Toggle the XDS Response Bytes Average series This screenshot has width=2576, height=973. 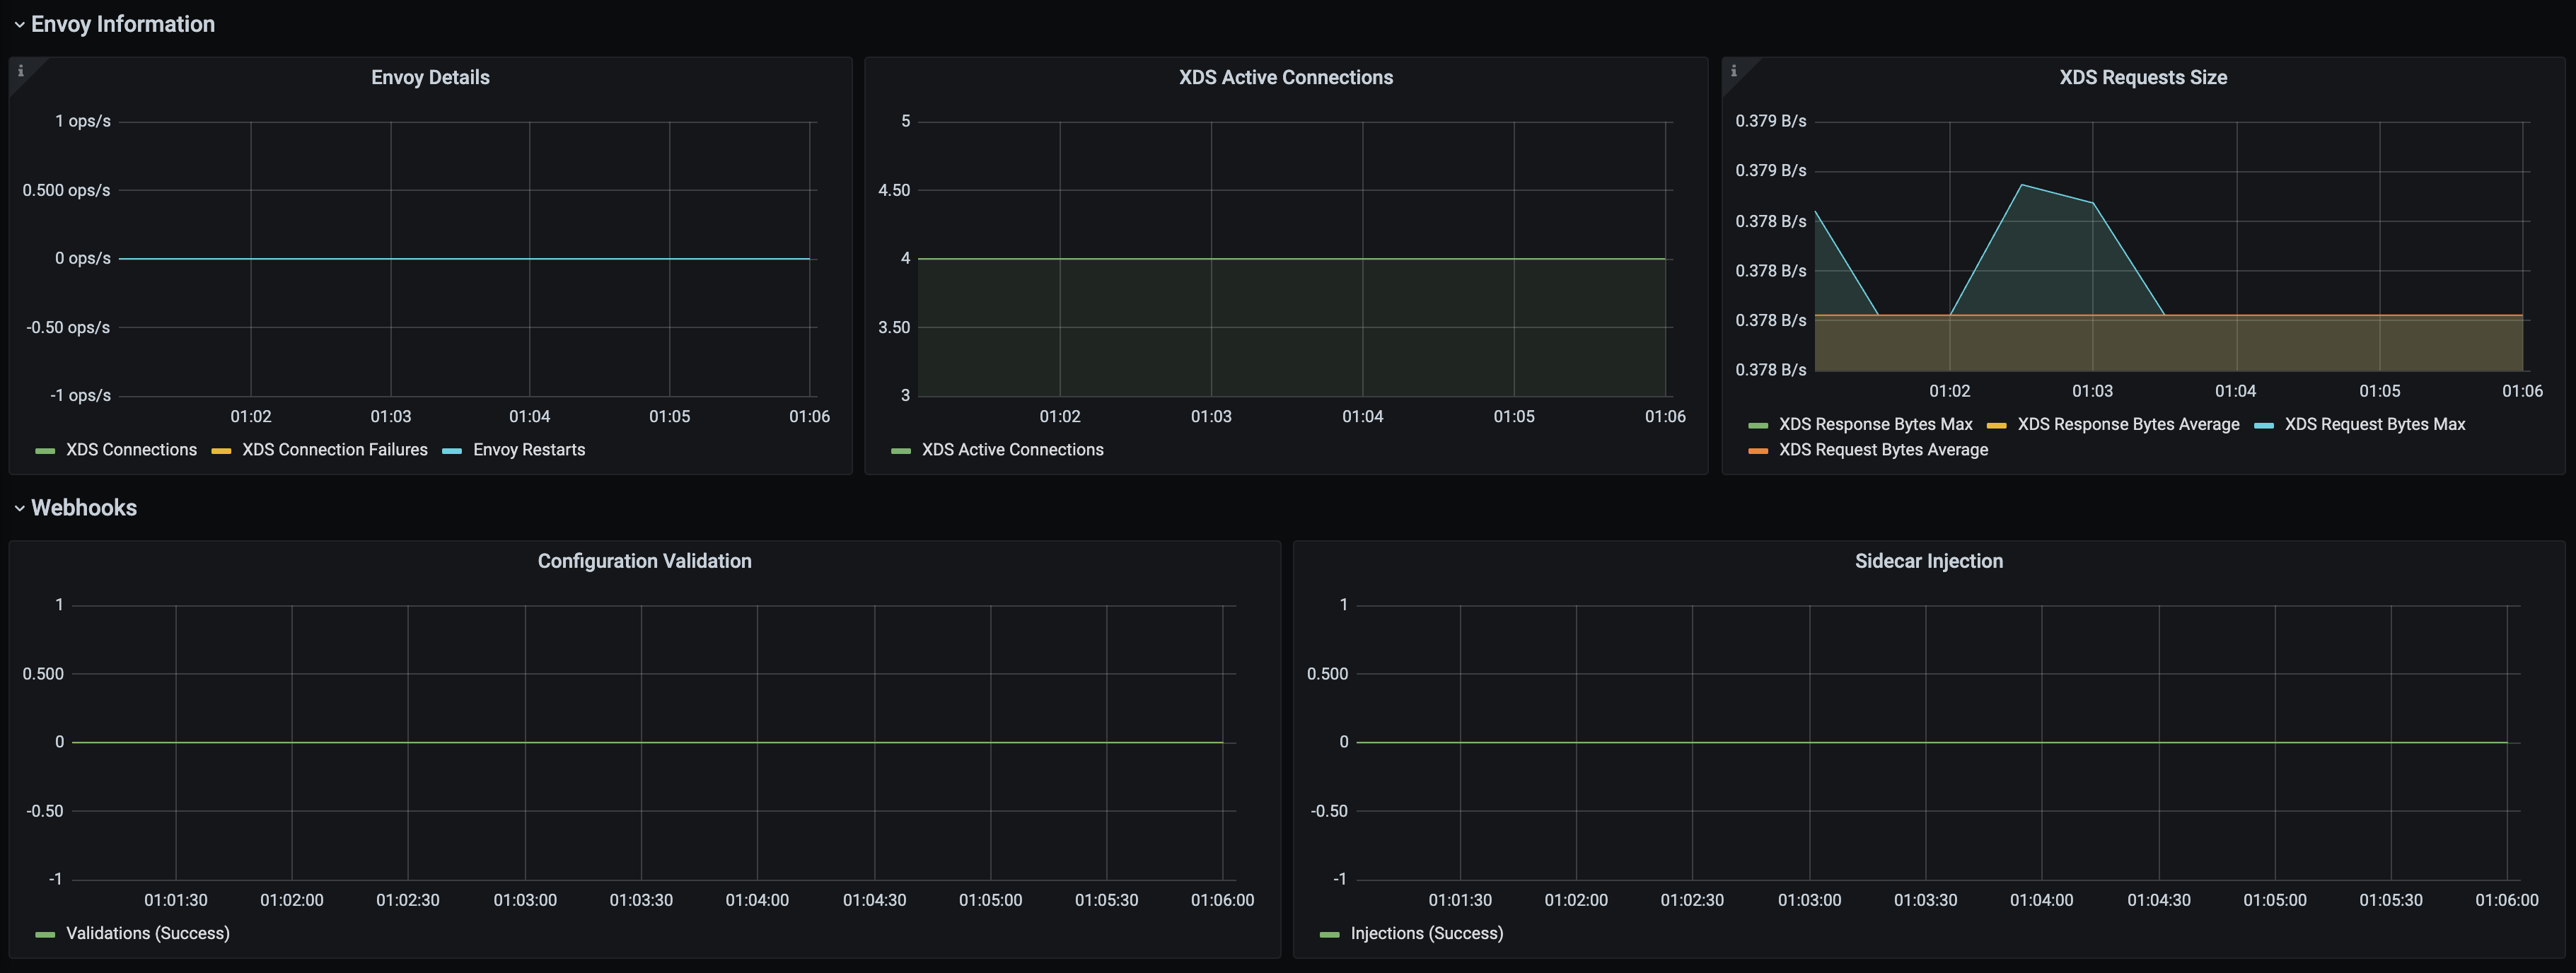[2128, 424]
